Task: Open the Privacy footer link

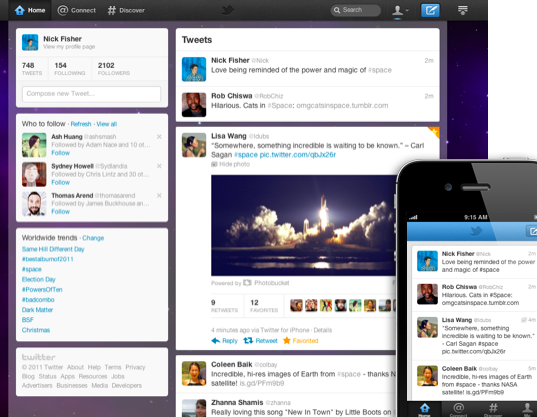Action: [x=135, y=367]
